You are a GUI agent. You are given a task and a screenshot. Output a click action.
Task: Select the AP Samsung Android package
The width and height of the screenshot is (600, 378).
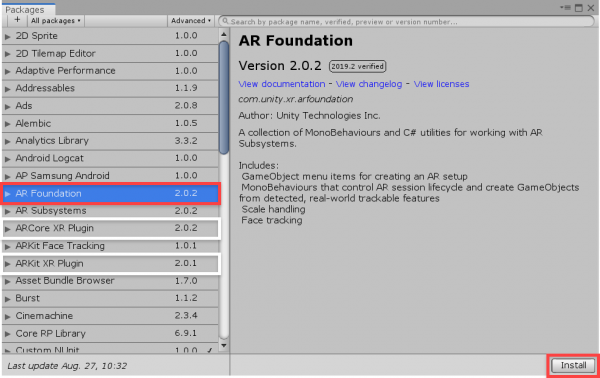pyautogui.click(x=110, y=176)
